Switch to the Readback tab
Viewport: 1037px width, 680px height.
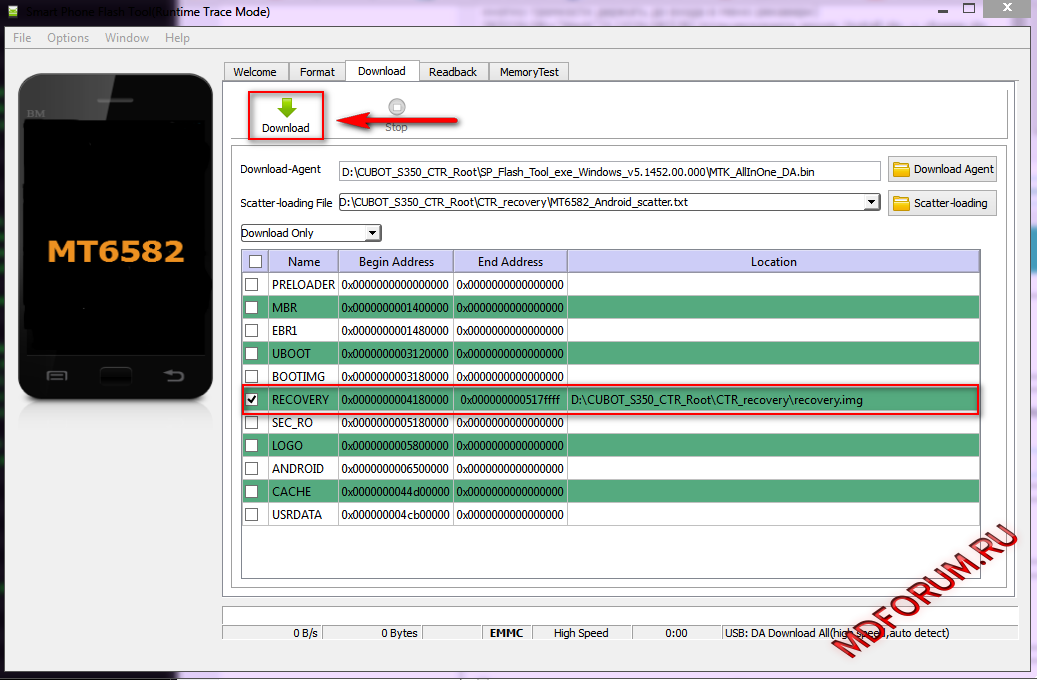pyautogui.click(x=453, y=72)
